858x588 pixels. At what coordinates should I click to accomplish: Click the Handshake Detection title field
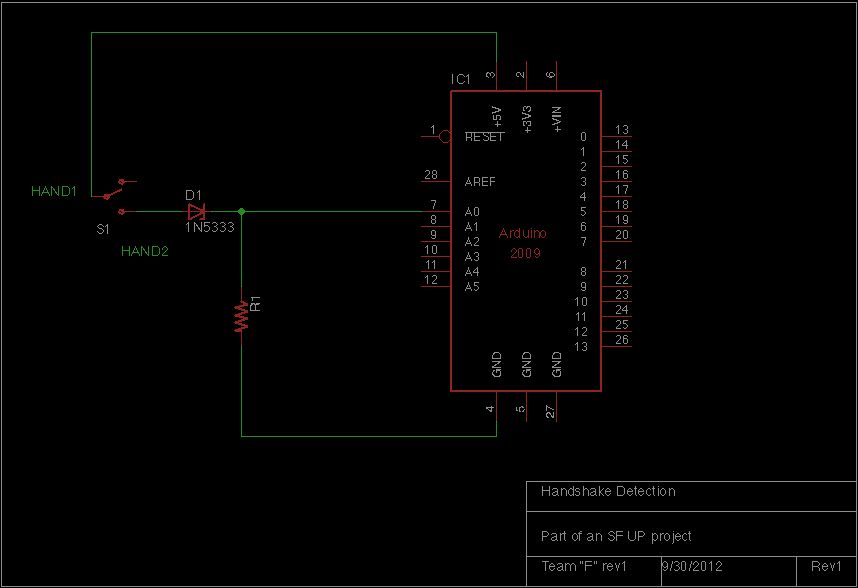pos(691,496)
